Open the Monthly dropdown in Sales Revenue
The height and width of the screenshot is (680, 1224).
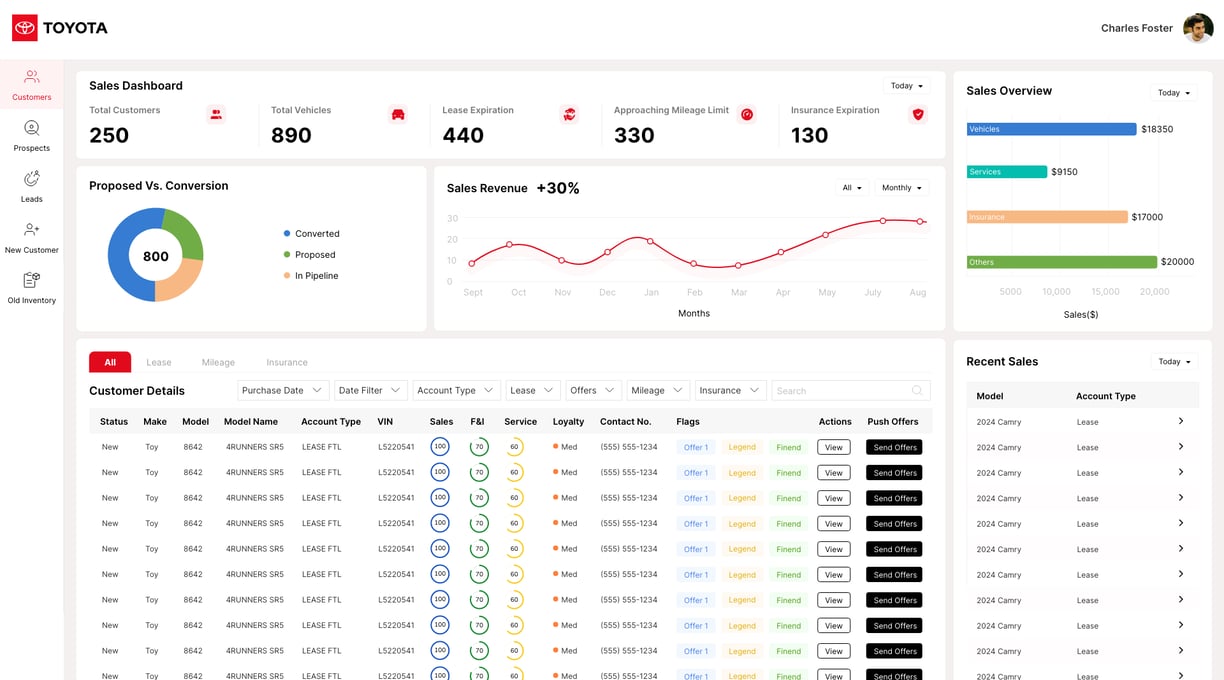tap(901, 188)
